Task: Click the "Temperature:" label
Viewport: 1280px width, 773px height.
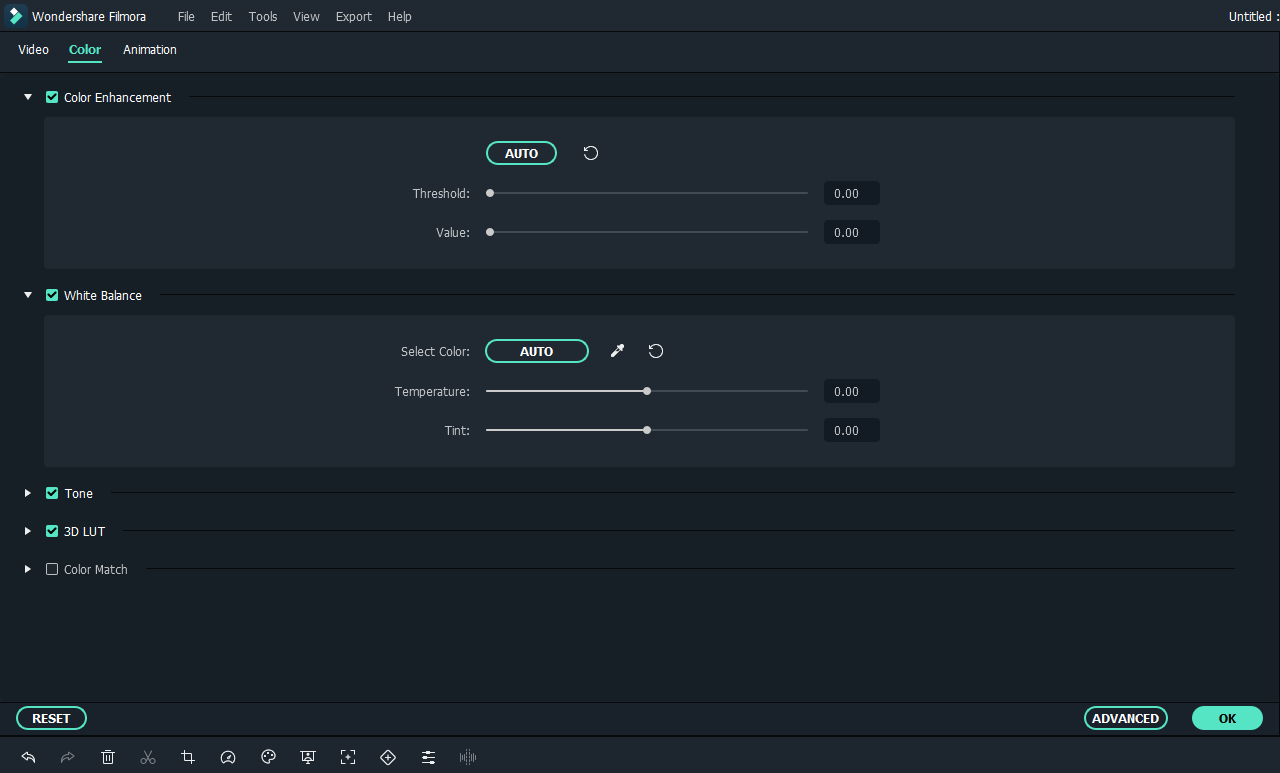Action: pos(432,391)
